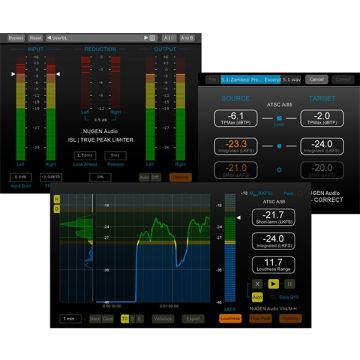Viewport: 360px width, 360px height.
Task: Toggle the true peak limiter link icon
Action: click(280, 118)
